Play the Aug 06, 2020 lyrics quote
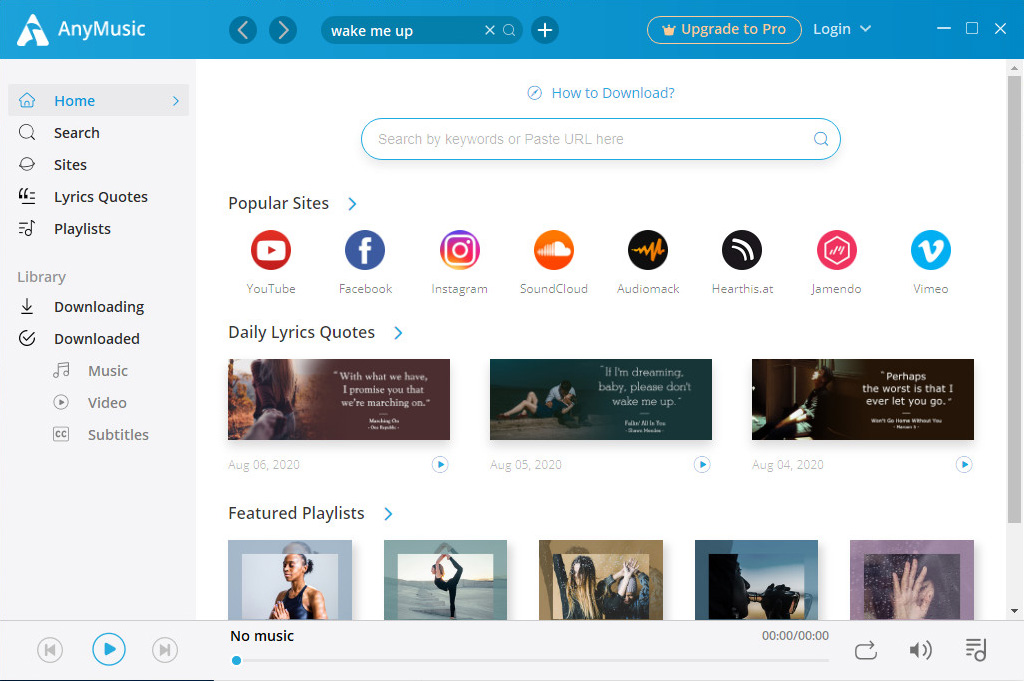The width and height of the screenshot is (1024, 681). point(440,464)
